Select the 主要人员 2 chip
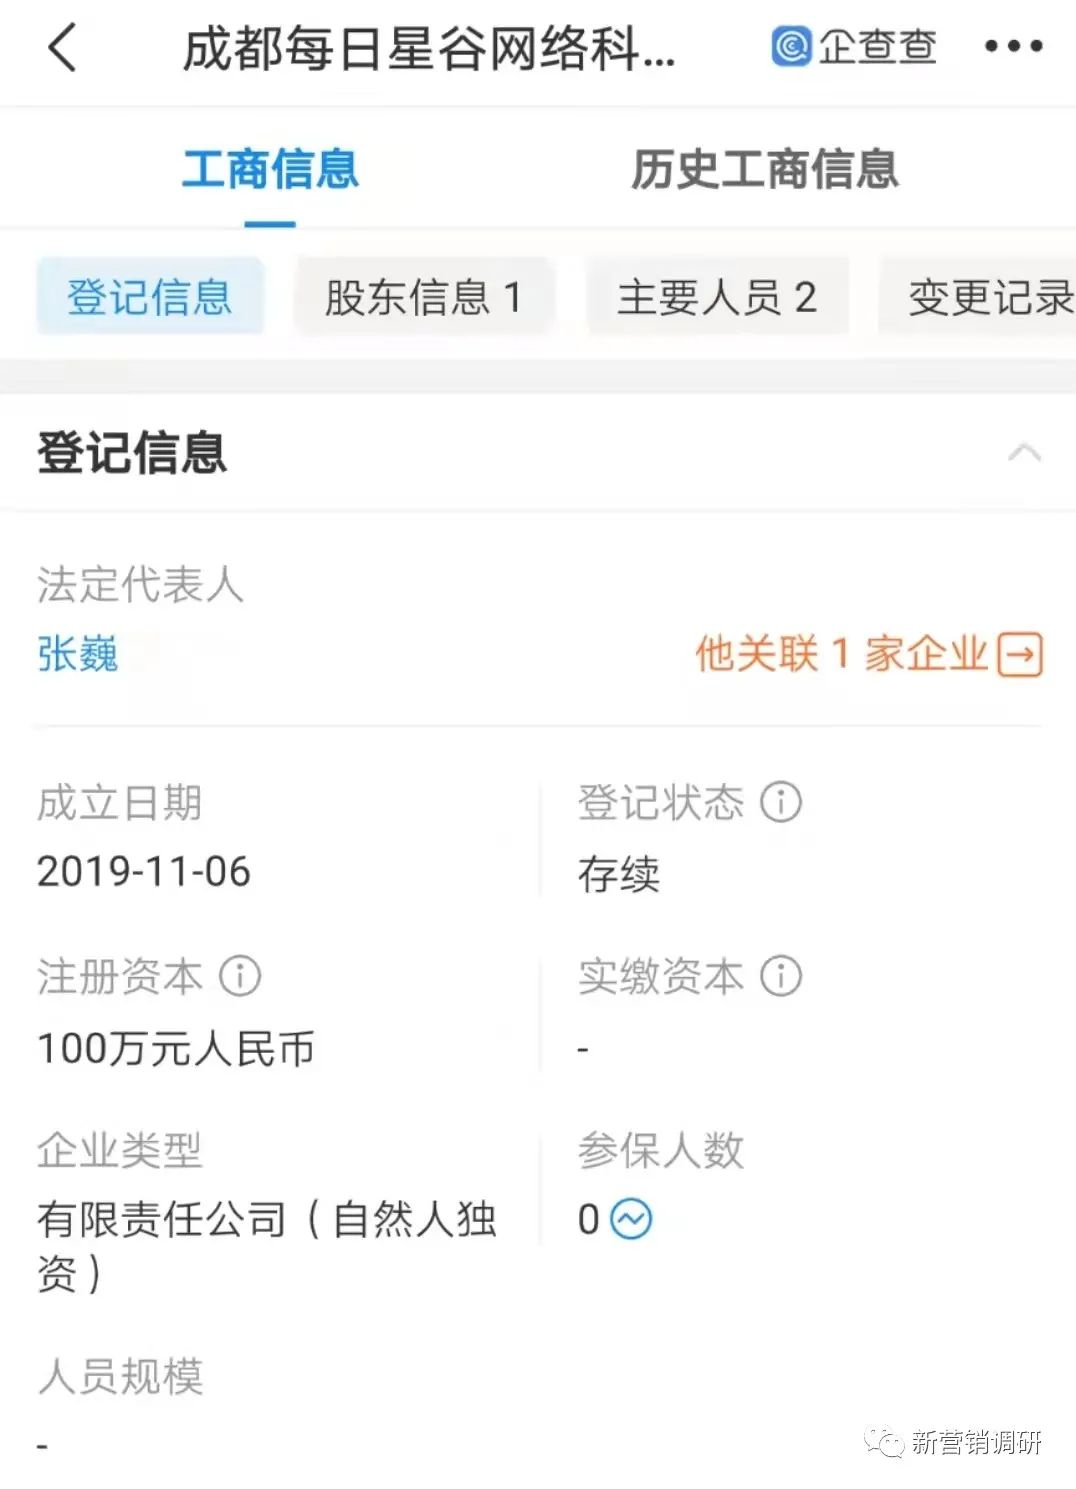 click(x=717, y=296)
